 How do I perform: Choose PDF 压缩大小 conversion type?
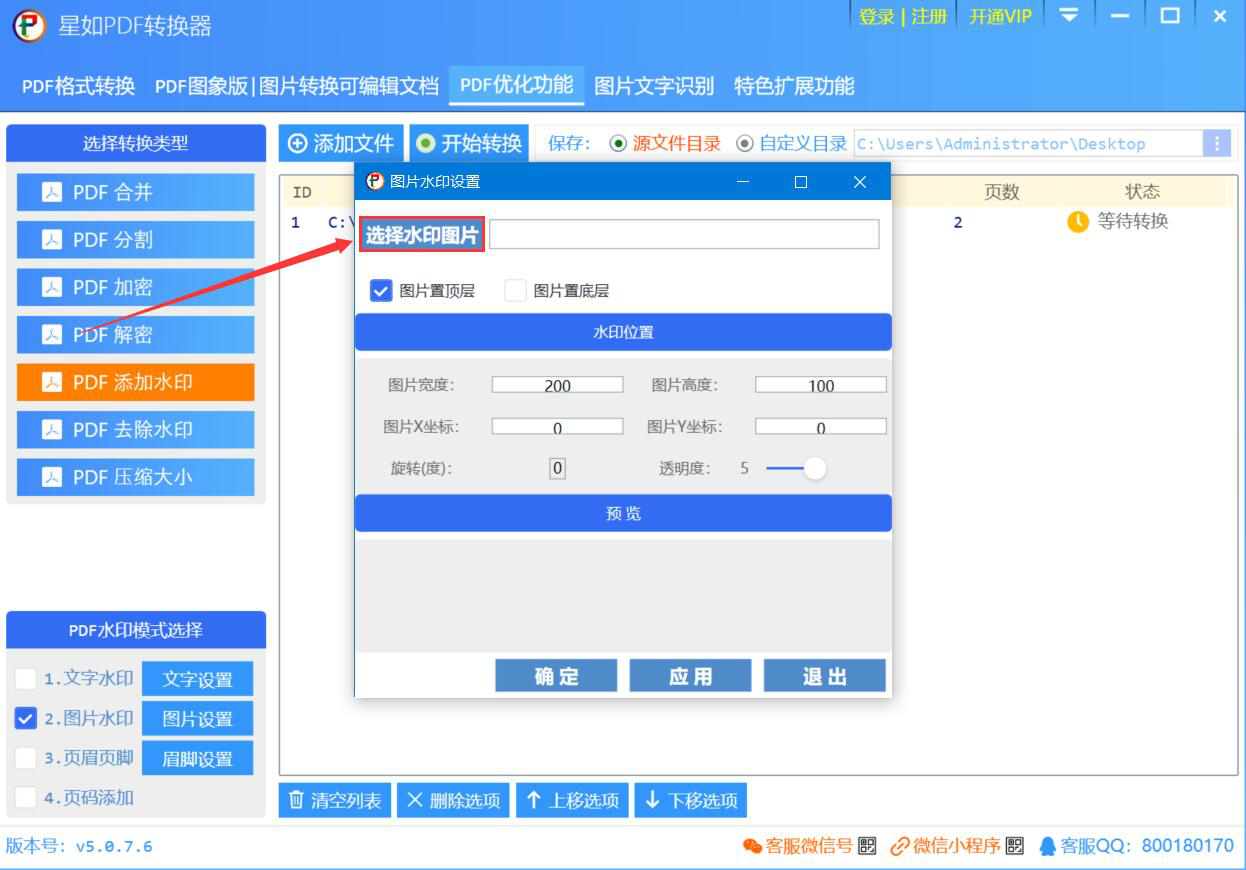click(136, 477)
